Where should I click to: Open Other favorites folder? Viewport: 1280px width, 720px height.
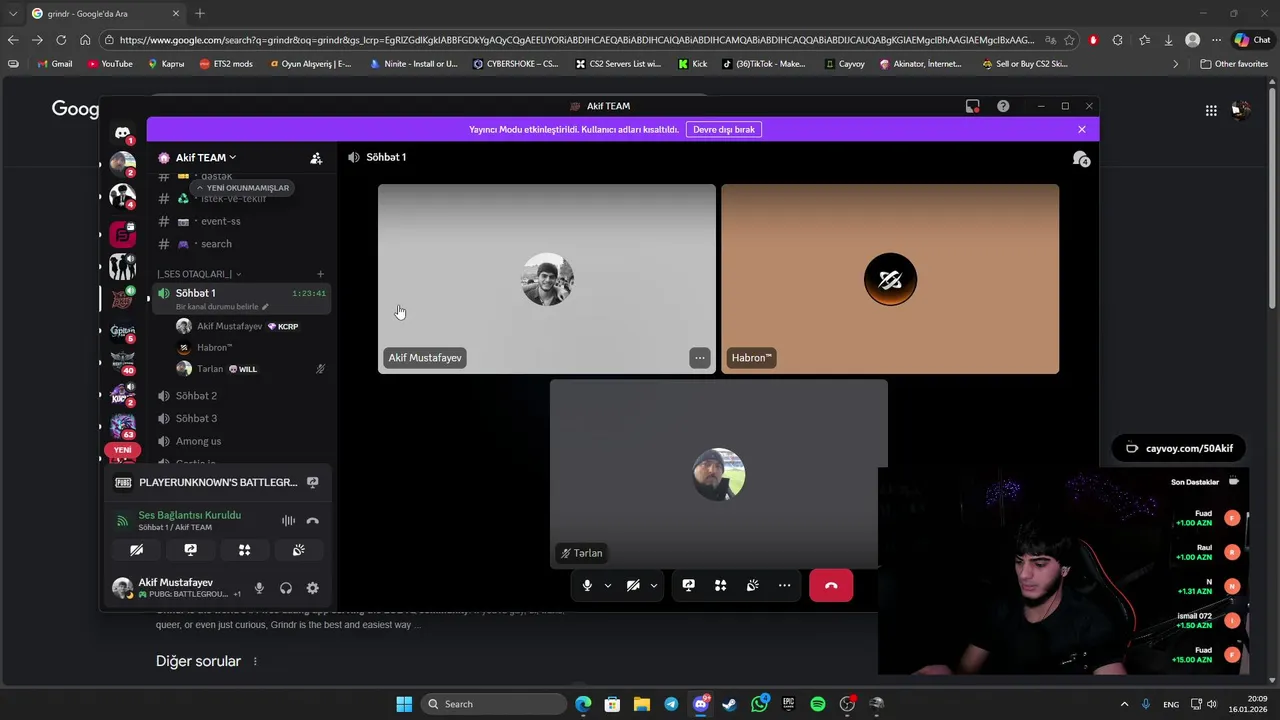point(1234,64)
